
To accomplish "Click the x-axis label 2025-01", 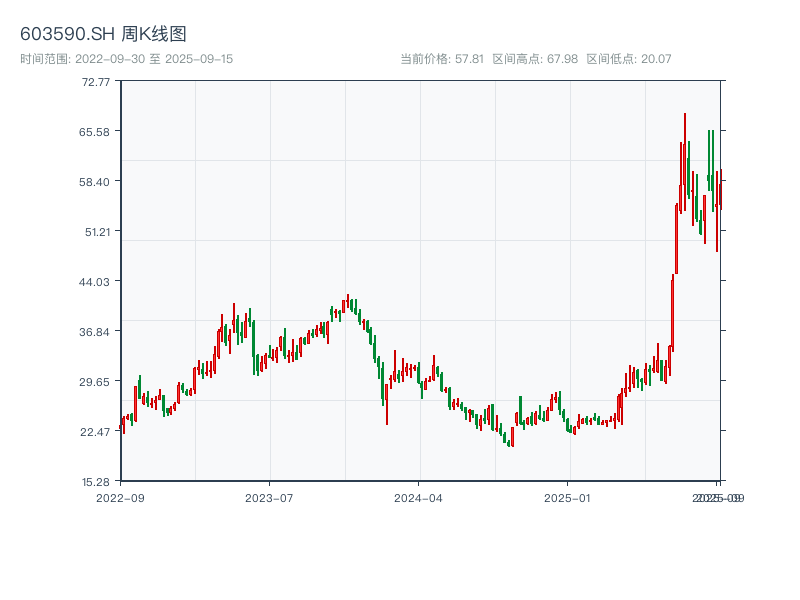I will click(x=567, y=498).
